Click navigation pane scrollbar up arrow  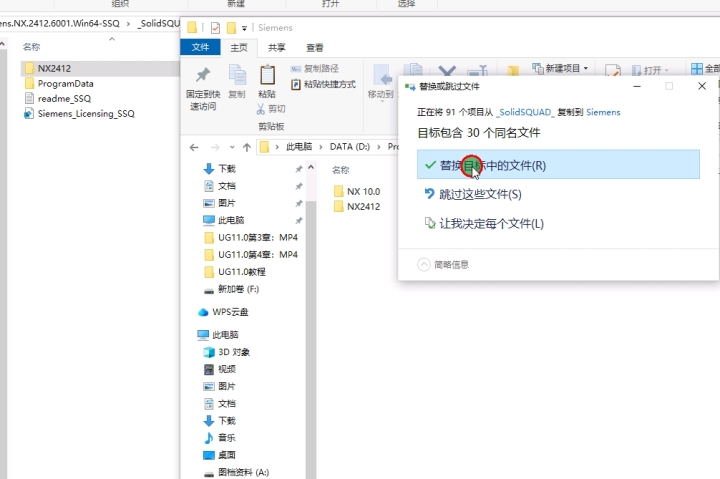[x=311, y=168]
